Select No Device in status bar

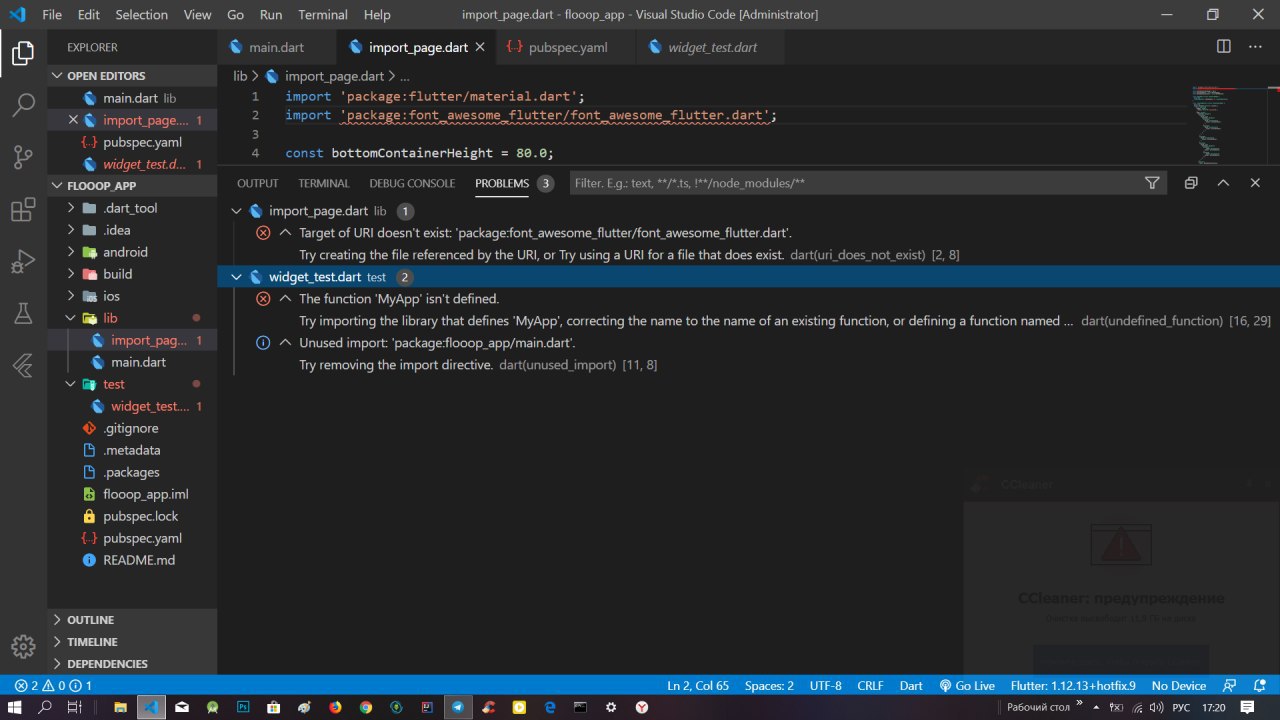click(1179, 686)
